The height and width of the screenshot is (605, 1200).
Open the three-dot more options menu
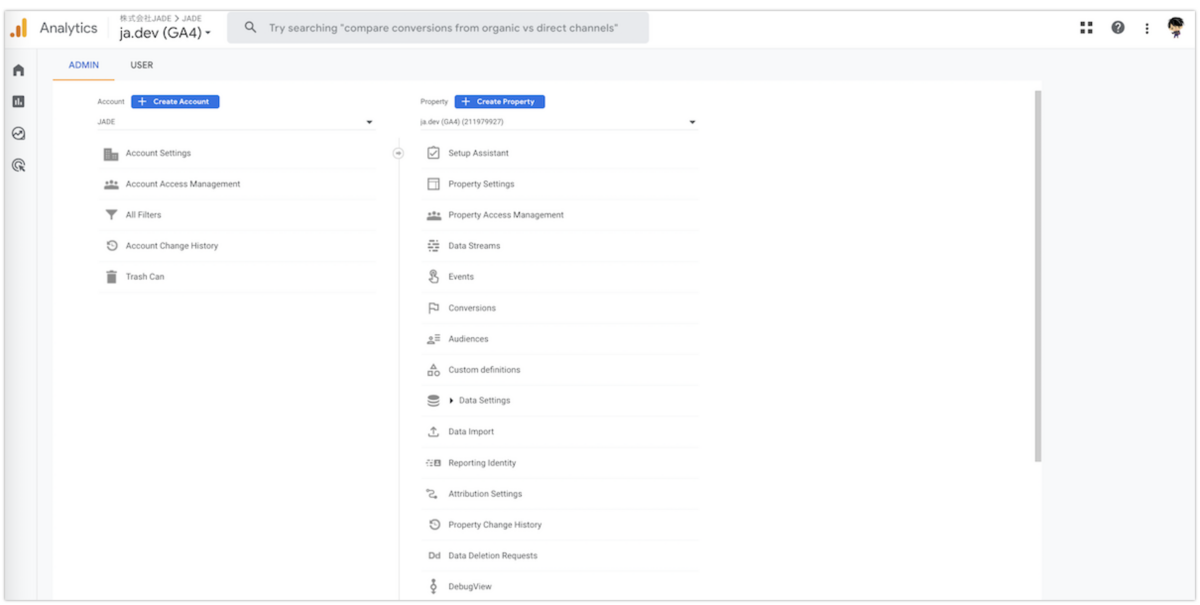1147,28
